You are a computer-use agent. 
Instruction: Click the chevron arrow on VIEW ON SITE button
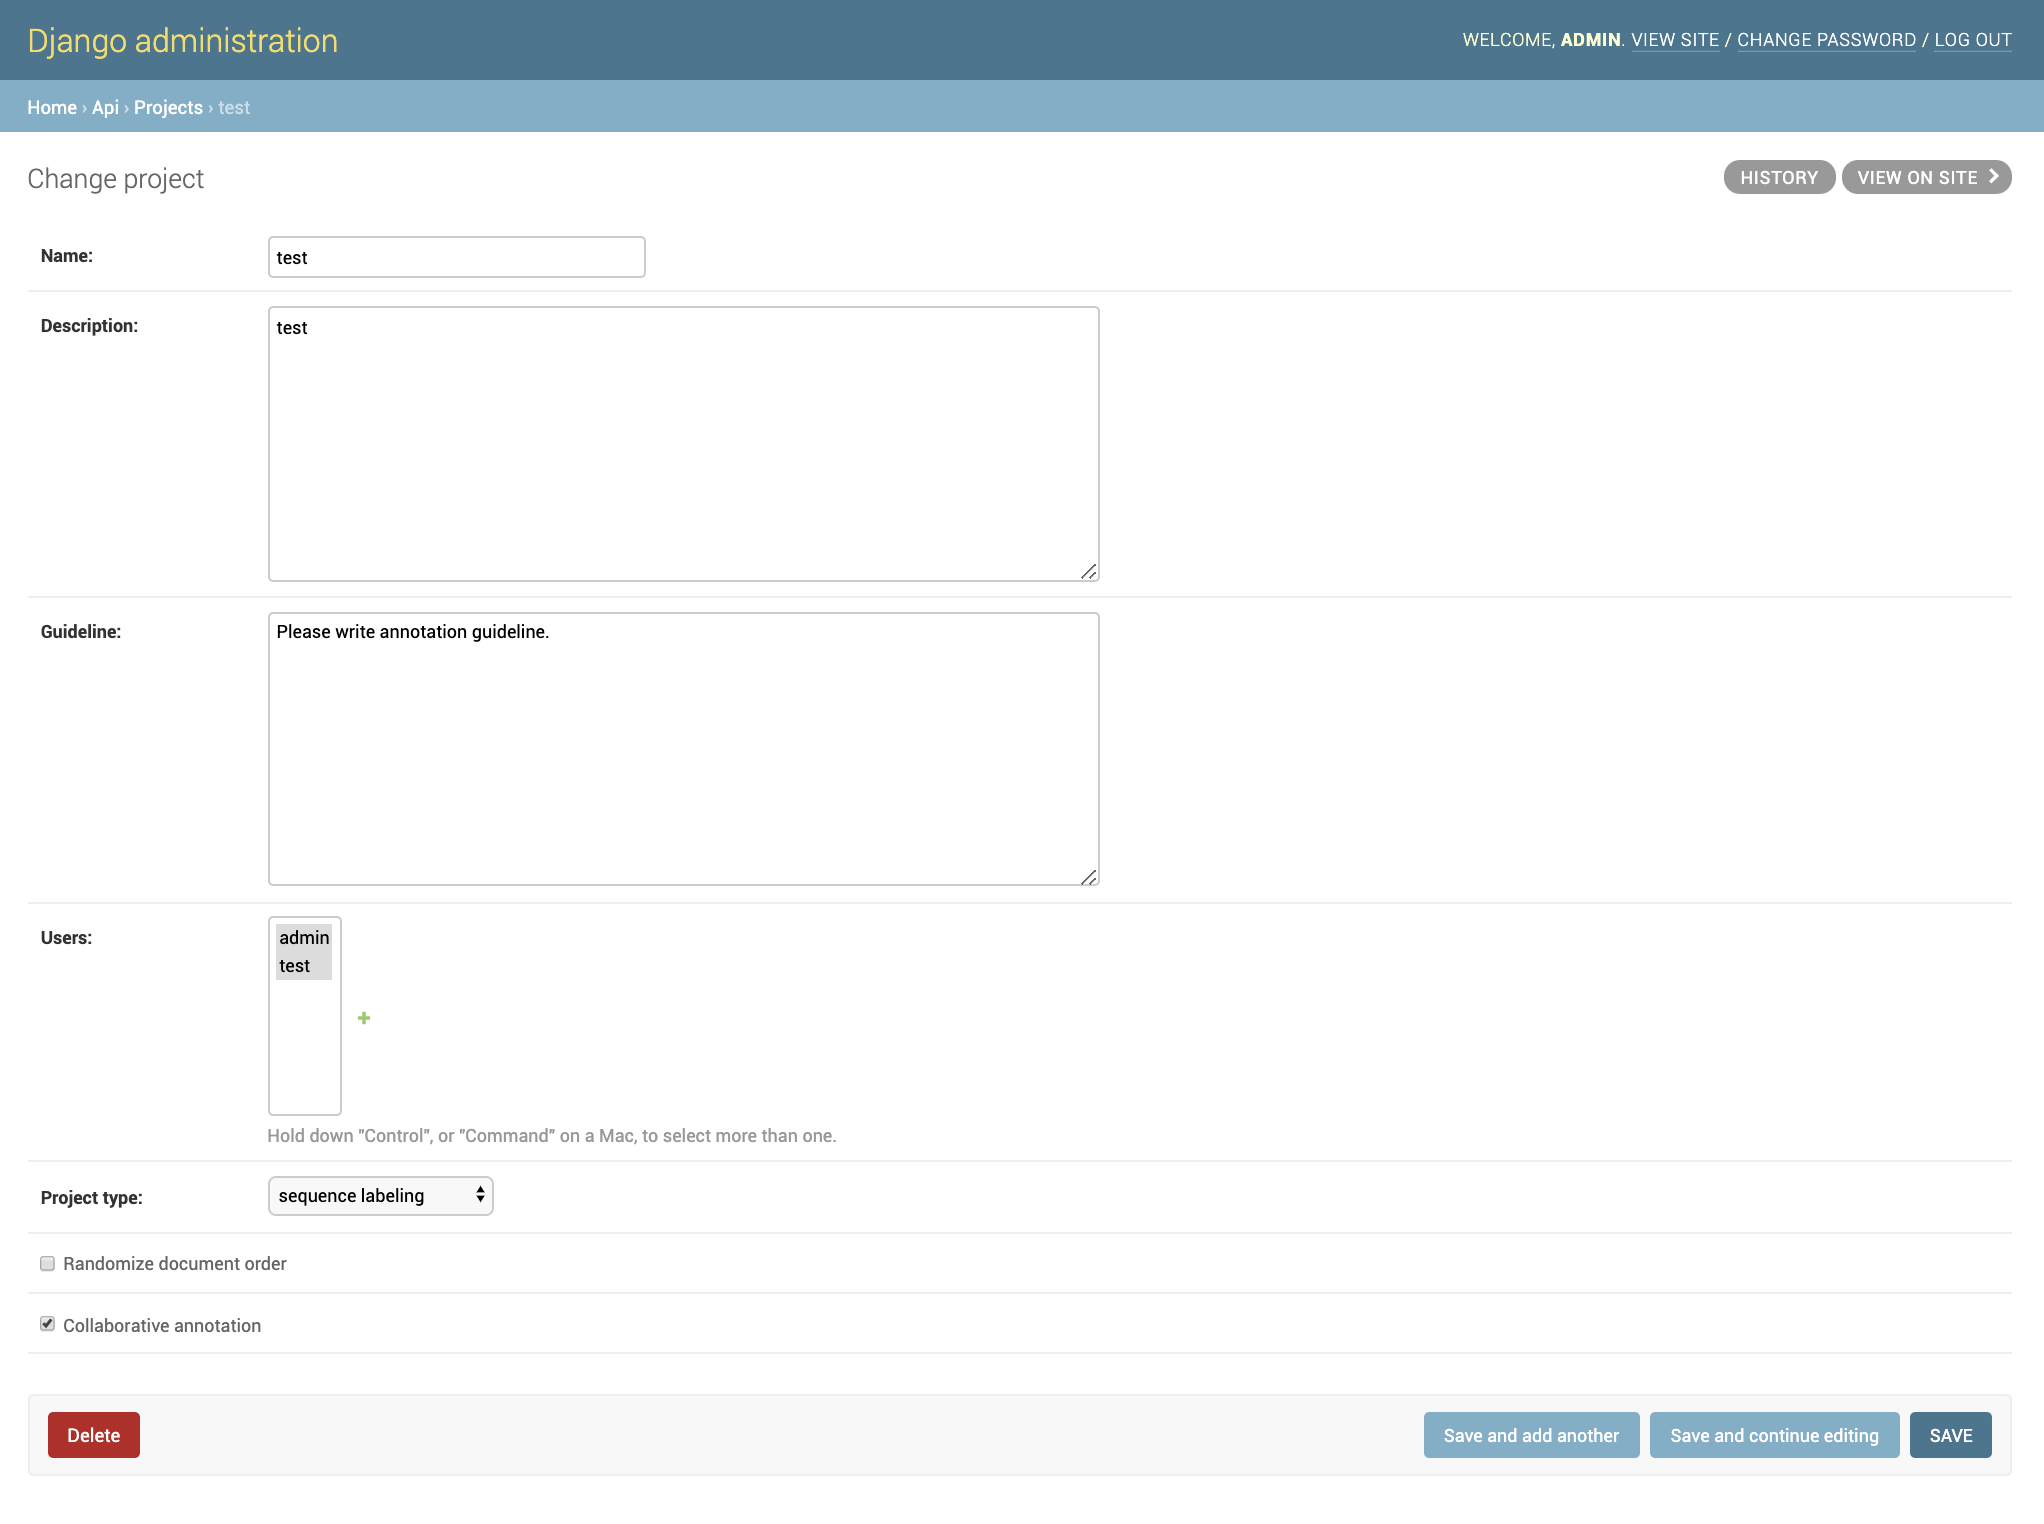1993,177
